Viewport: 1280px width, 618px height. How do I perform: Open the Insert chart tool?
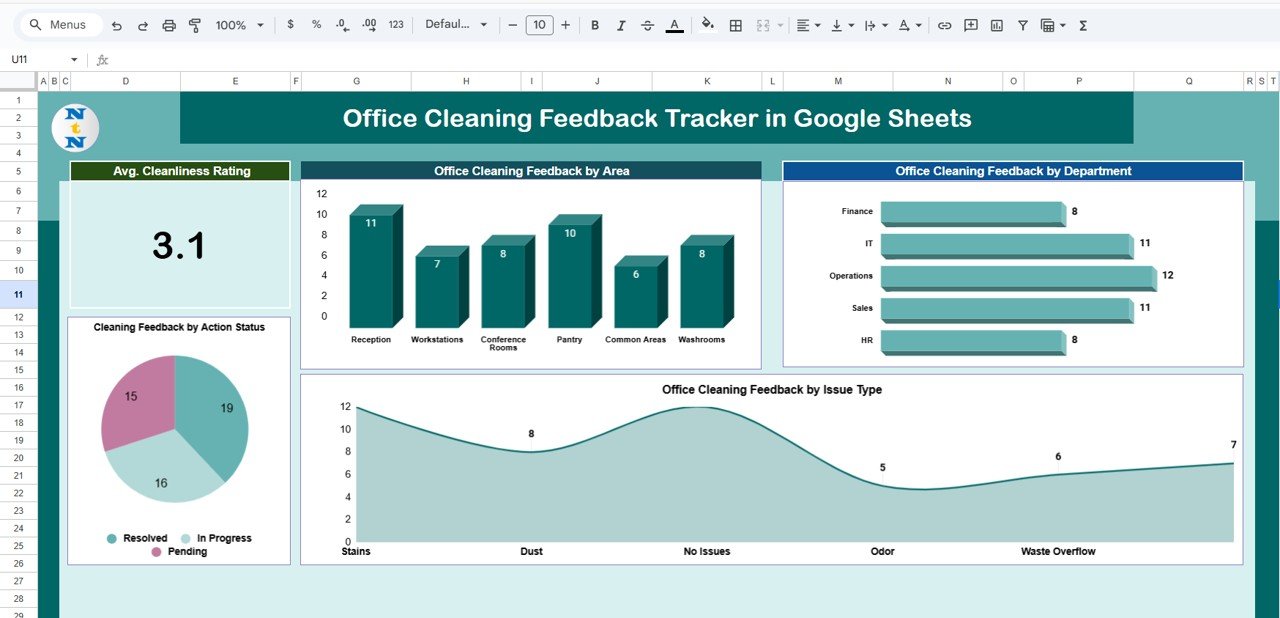coord(996,24)
